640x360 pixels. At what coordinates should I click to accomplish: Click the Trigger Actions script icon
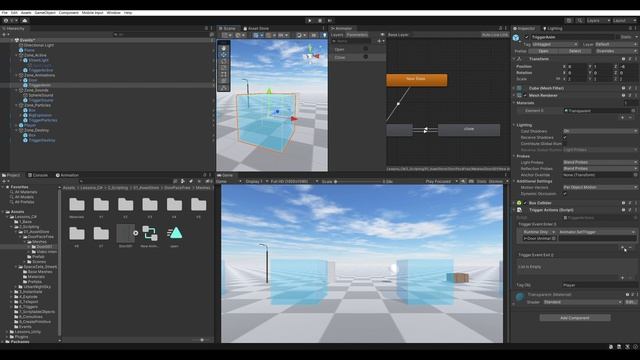click(519, 210)
